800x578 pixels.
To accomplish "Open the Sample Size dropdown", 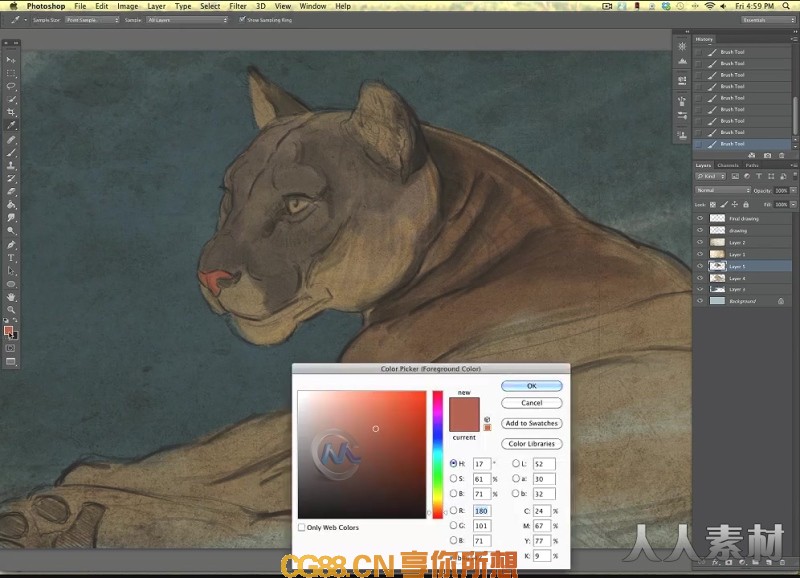I will 92,20.
